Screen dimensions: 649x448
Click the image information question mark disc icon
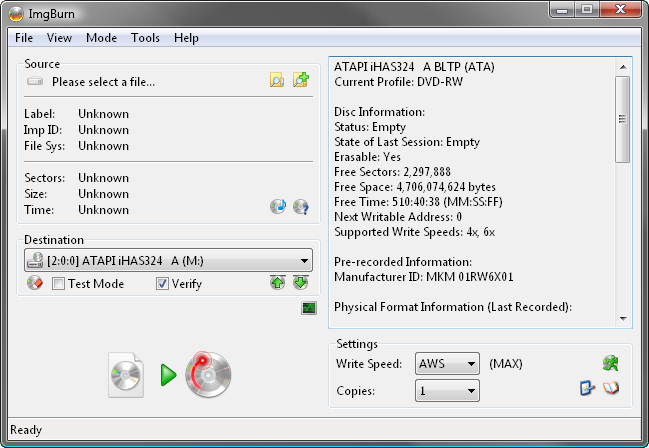click(301, 207)
